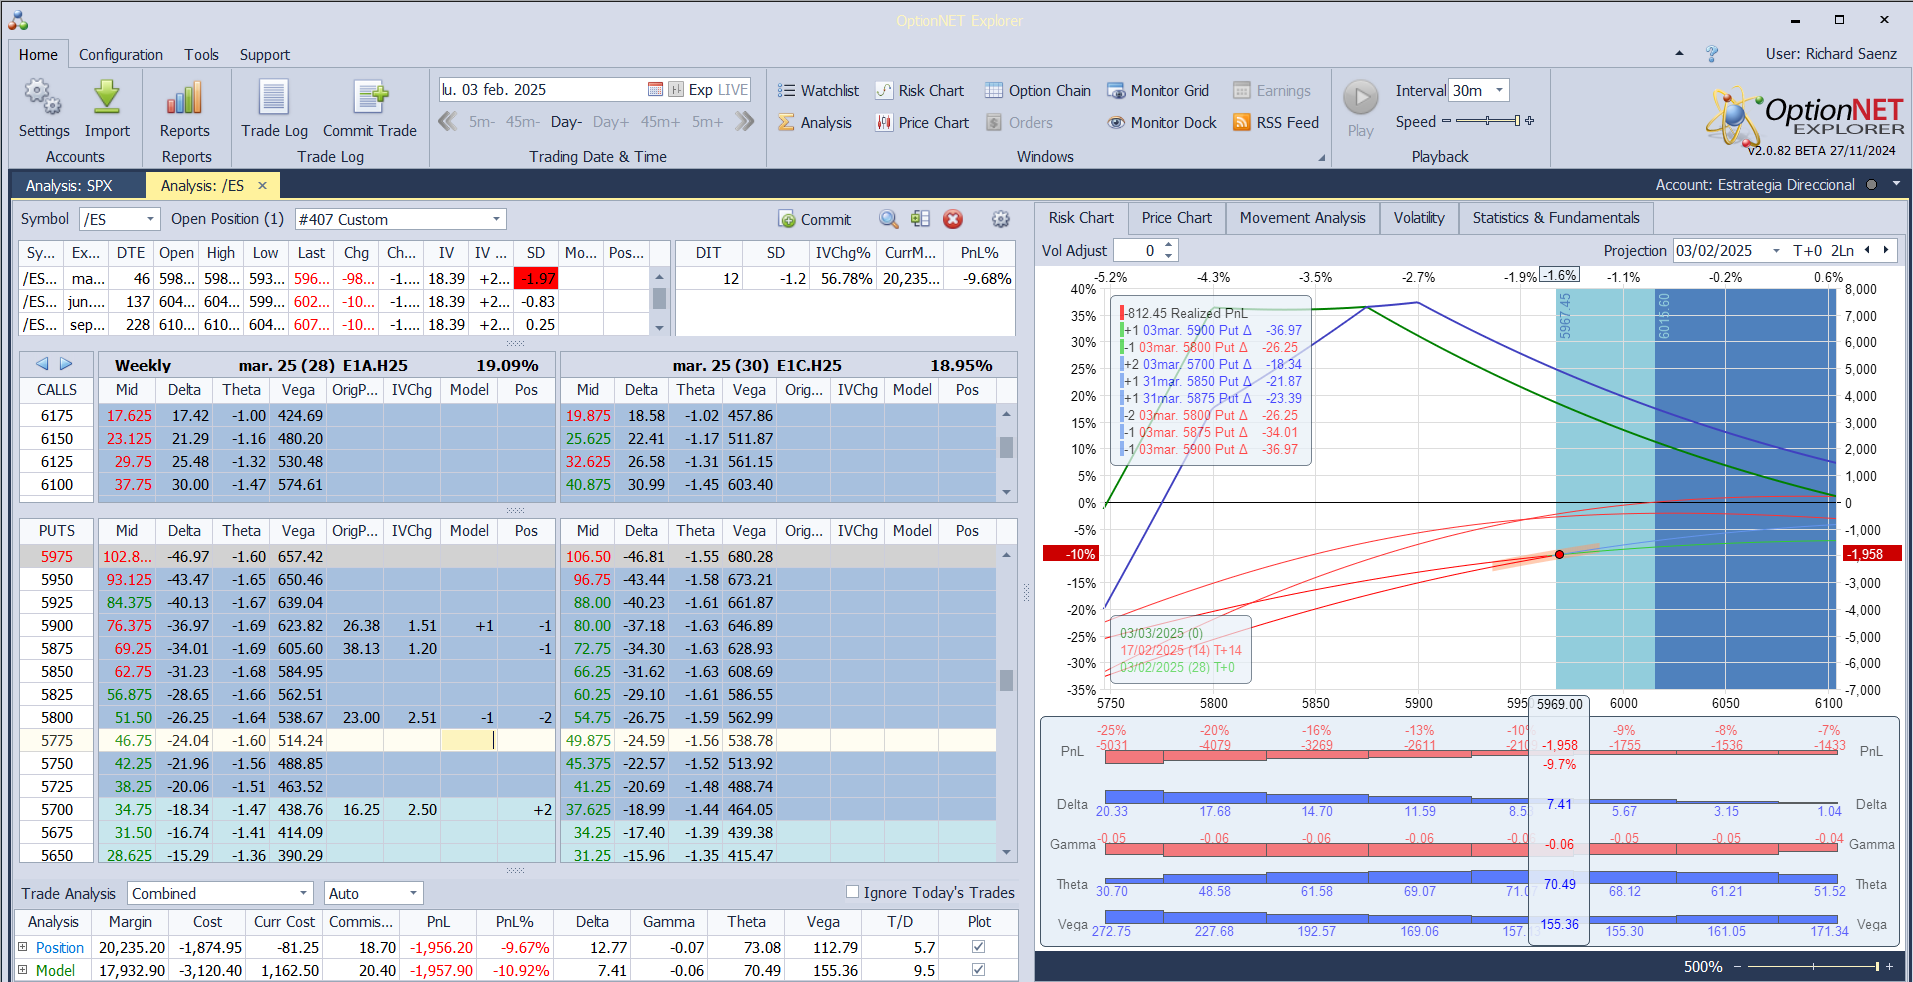The height and width of the screenshot is (982, 1913).
Task: Increase chart zoom with plus button
Action: click(x=1889, y=966)
